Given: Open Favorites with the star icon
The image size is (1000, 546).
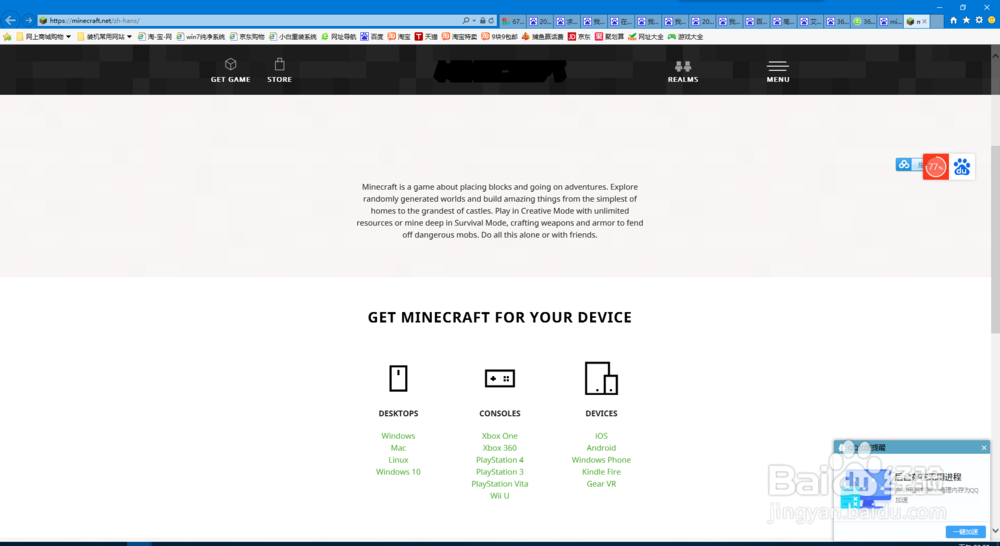Looking at the screenshot, I should point(966,20).
